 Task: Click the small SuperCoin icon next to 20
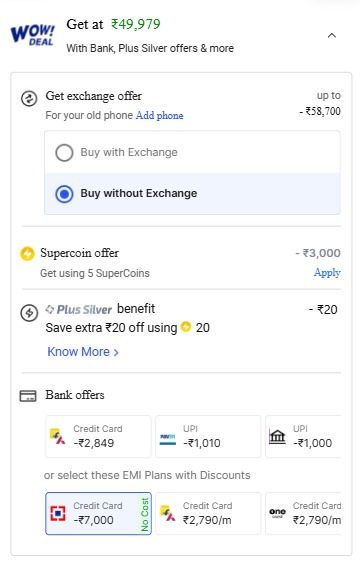point(186,327)
